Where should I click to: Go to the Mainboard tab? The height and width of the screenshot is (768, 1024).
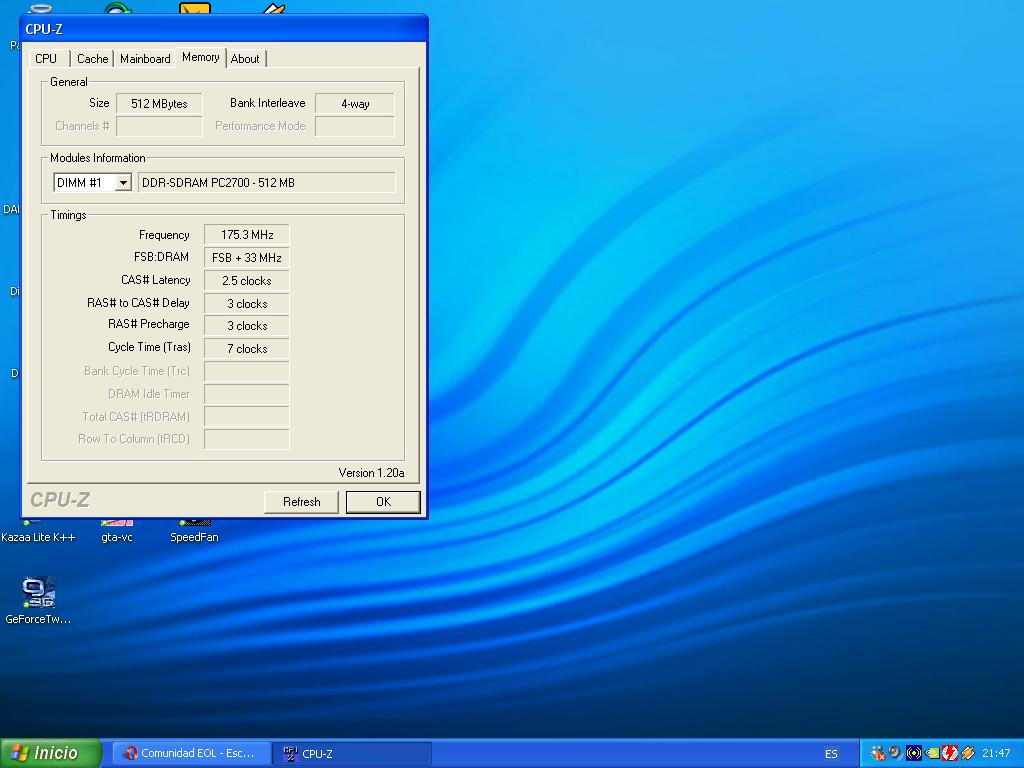[x=145, y=59]
